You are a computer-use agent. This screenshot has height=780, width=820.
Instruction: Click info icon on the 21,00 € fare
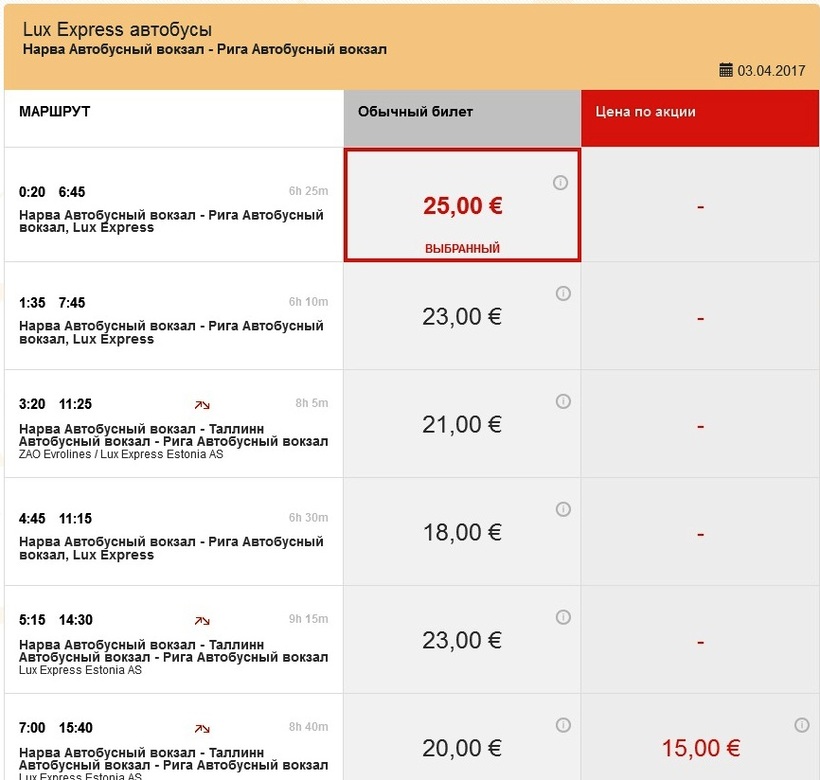563,401
